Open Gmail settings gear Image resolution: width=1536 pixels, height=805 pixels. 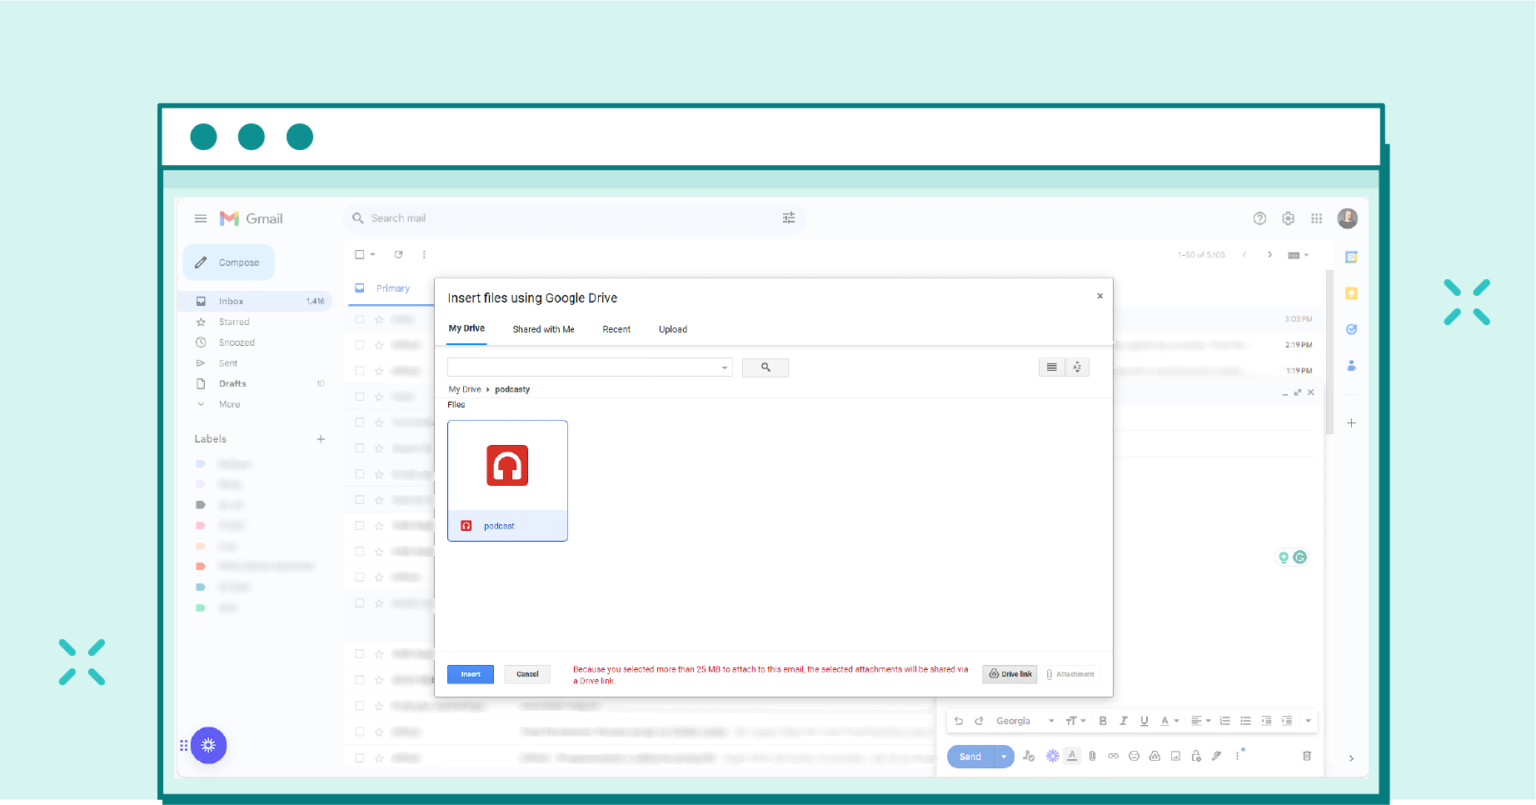pyautogui.click(x=1288, y=218)
